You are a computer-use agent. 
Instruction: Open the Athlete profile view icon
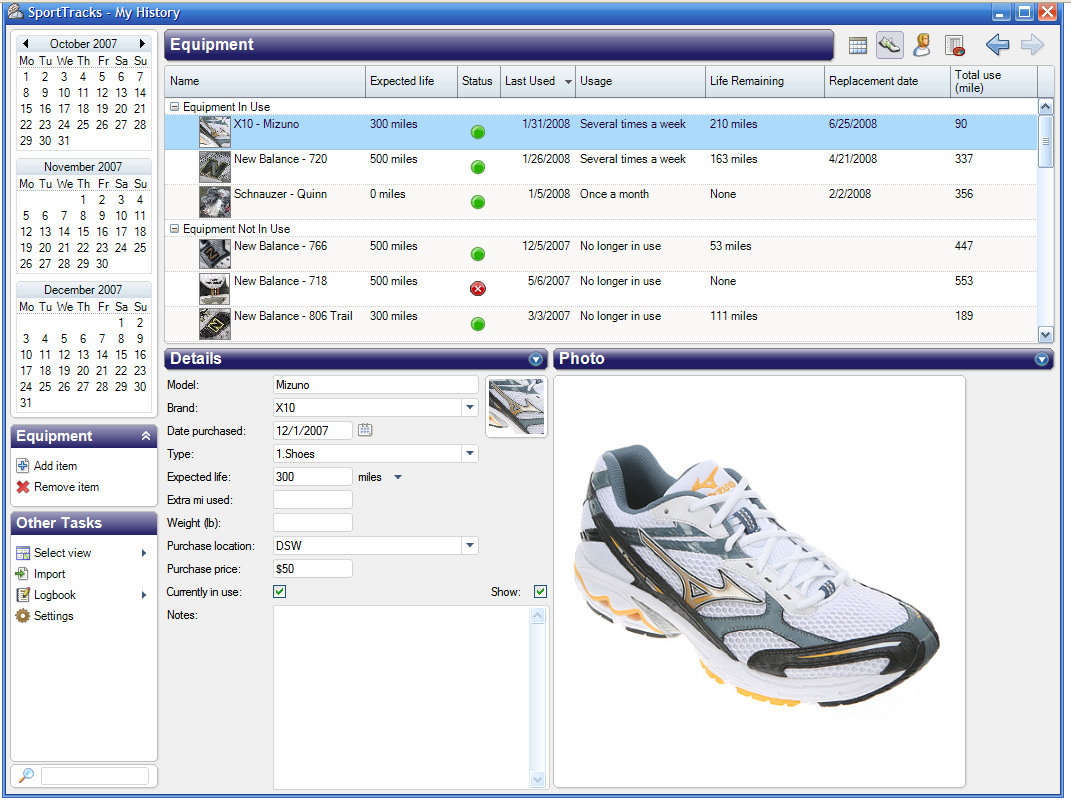tap(922, 45)
